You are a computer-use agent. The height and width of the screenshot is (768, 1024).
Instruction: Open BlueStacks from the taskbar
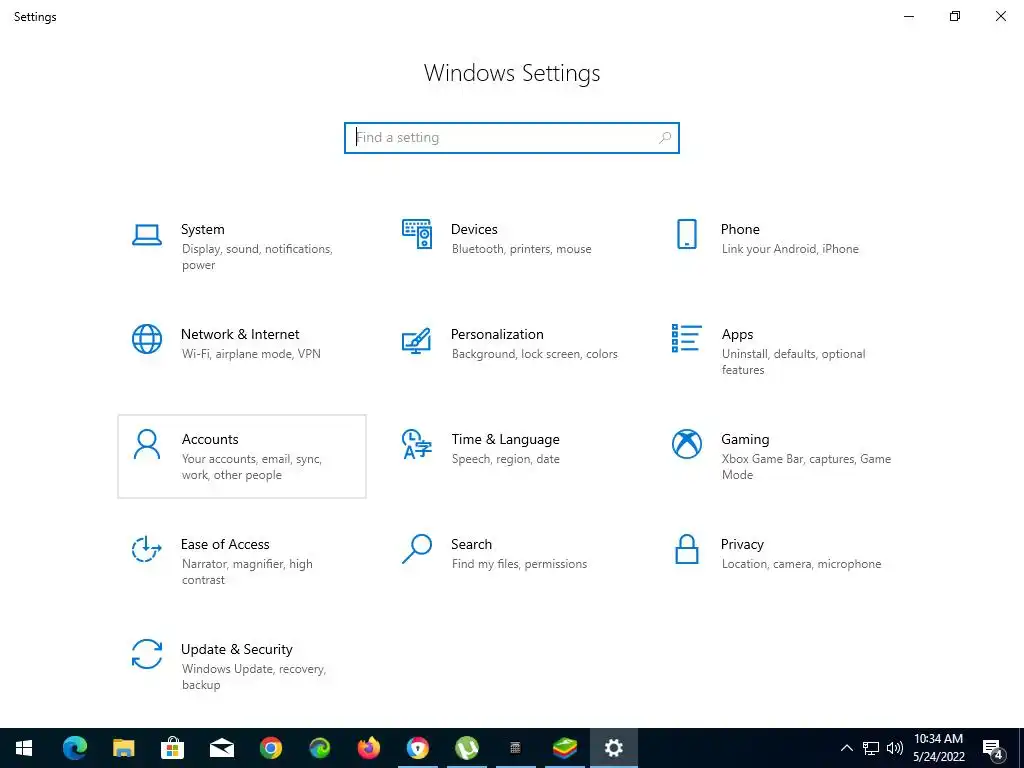[564, 748]
